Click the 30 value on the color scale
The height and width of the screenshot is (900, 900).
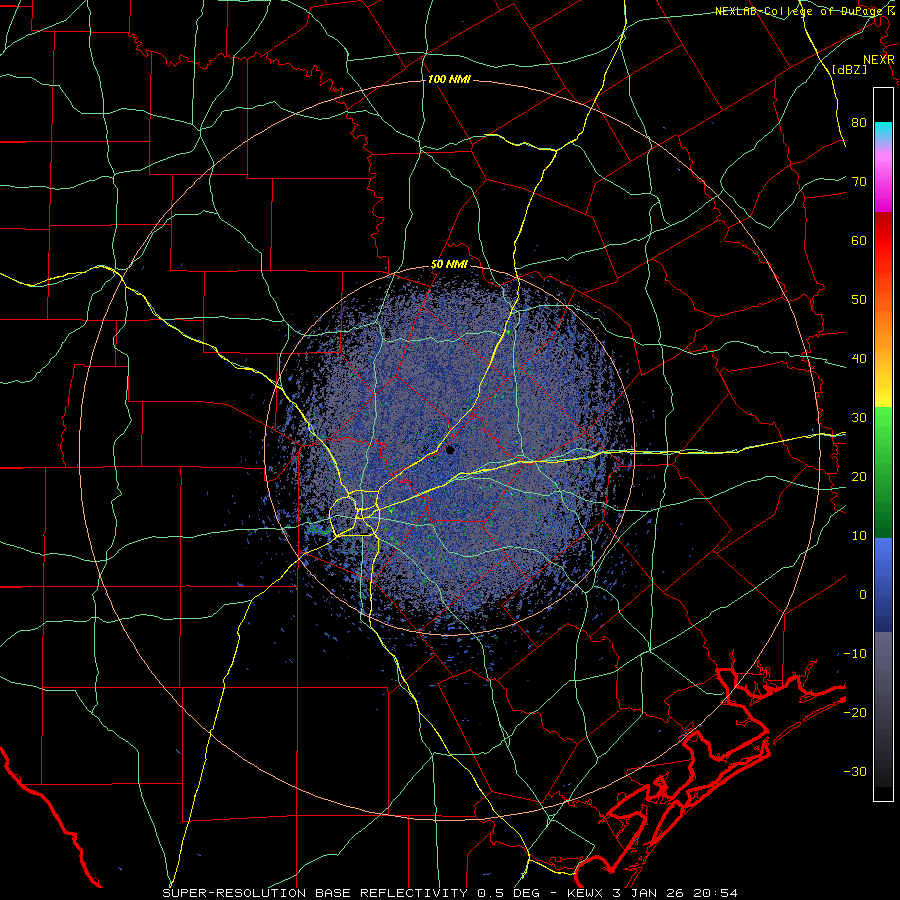pyautogui.click(x=859, y=417)
